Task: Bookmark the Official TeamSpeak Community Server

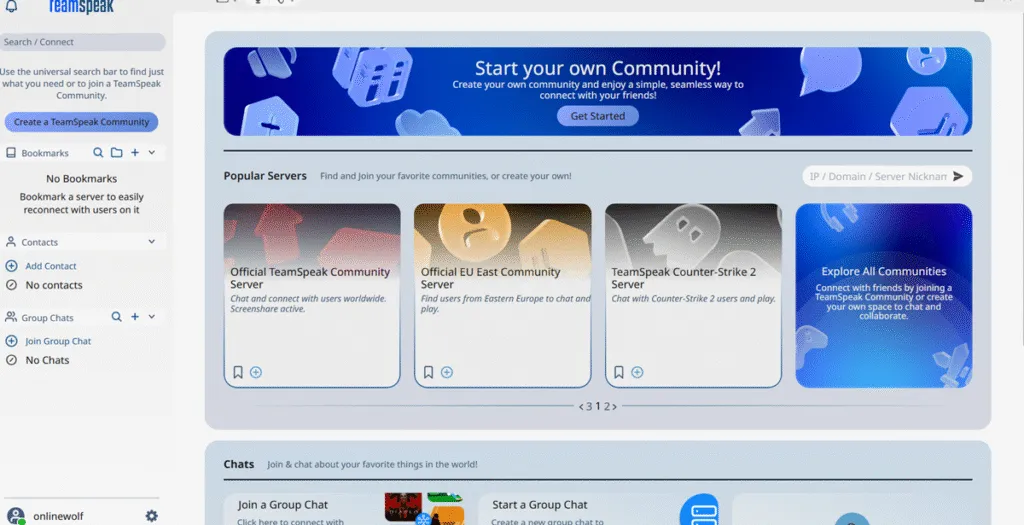Action: (238, 372)
